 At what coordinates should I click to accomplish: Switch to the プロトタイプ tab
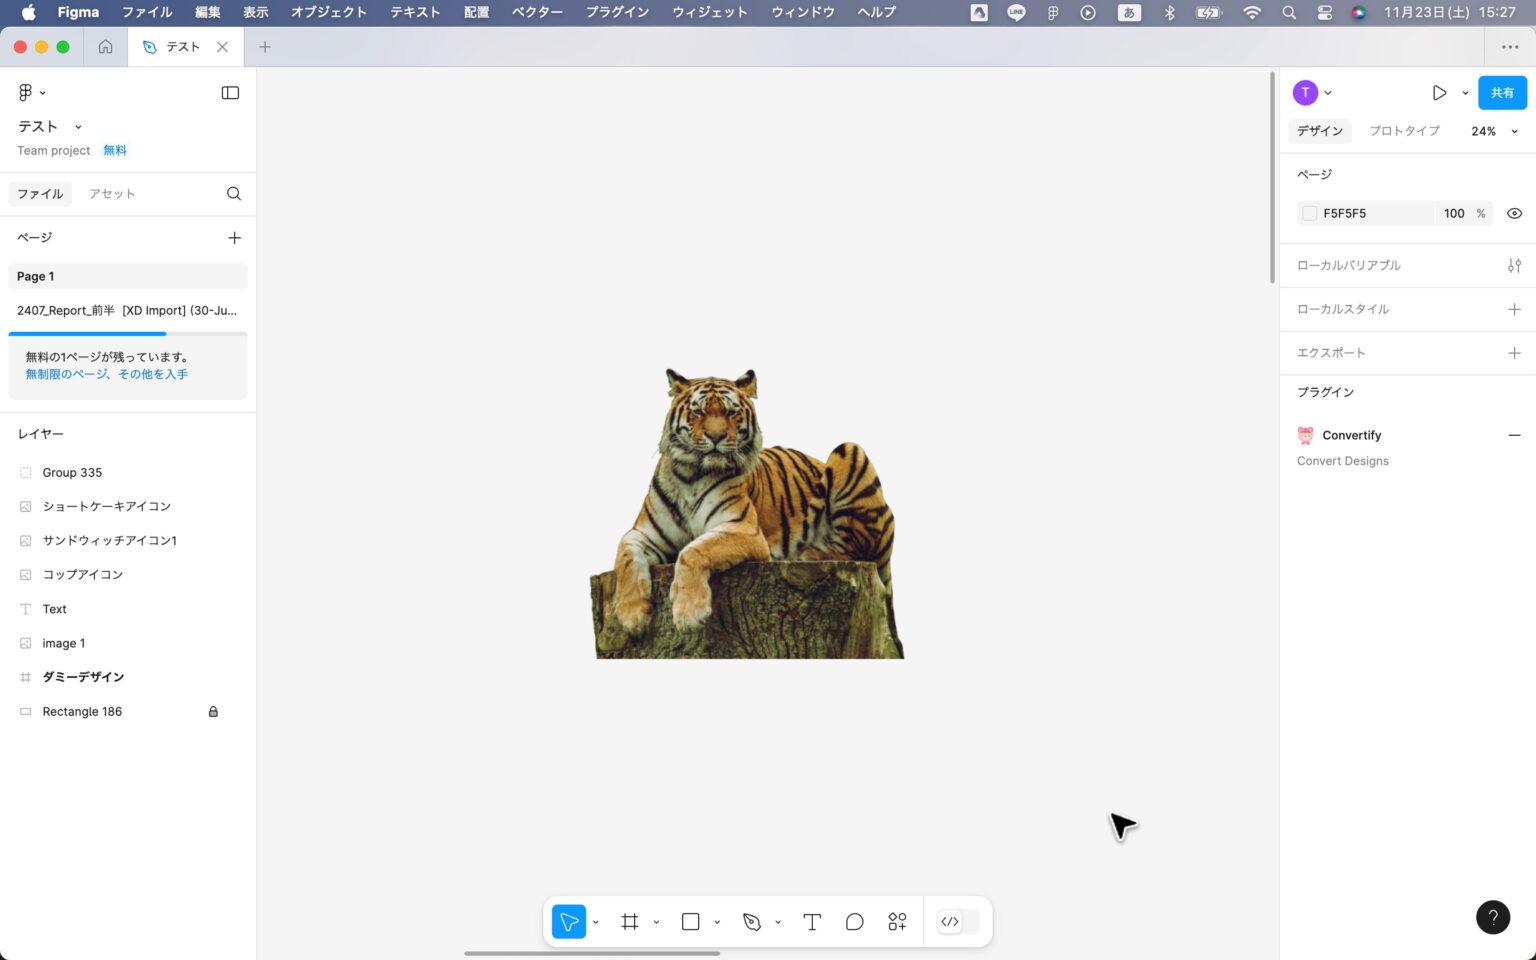(1403, 131)
